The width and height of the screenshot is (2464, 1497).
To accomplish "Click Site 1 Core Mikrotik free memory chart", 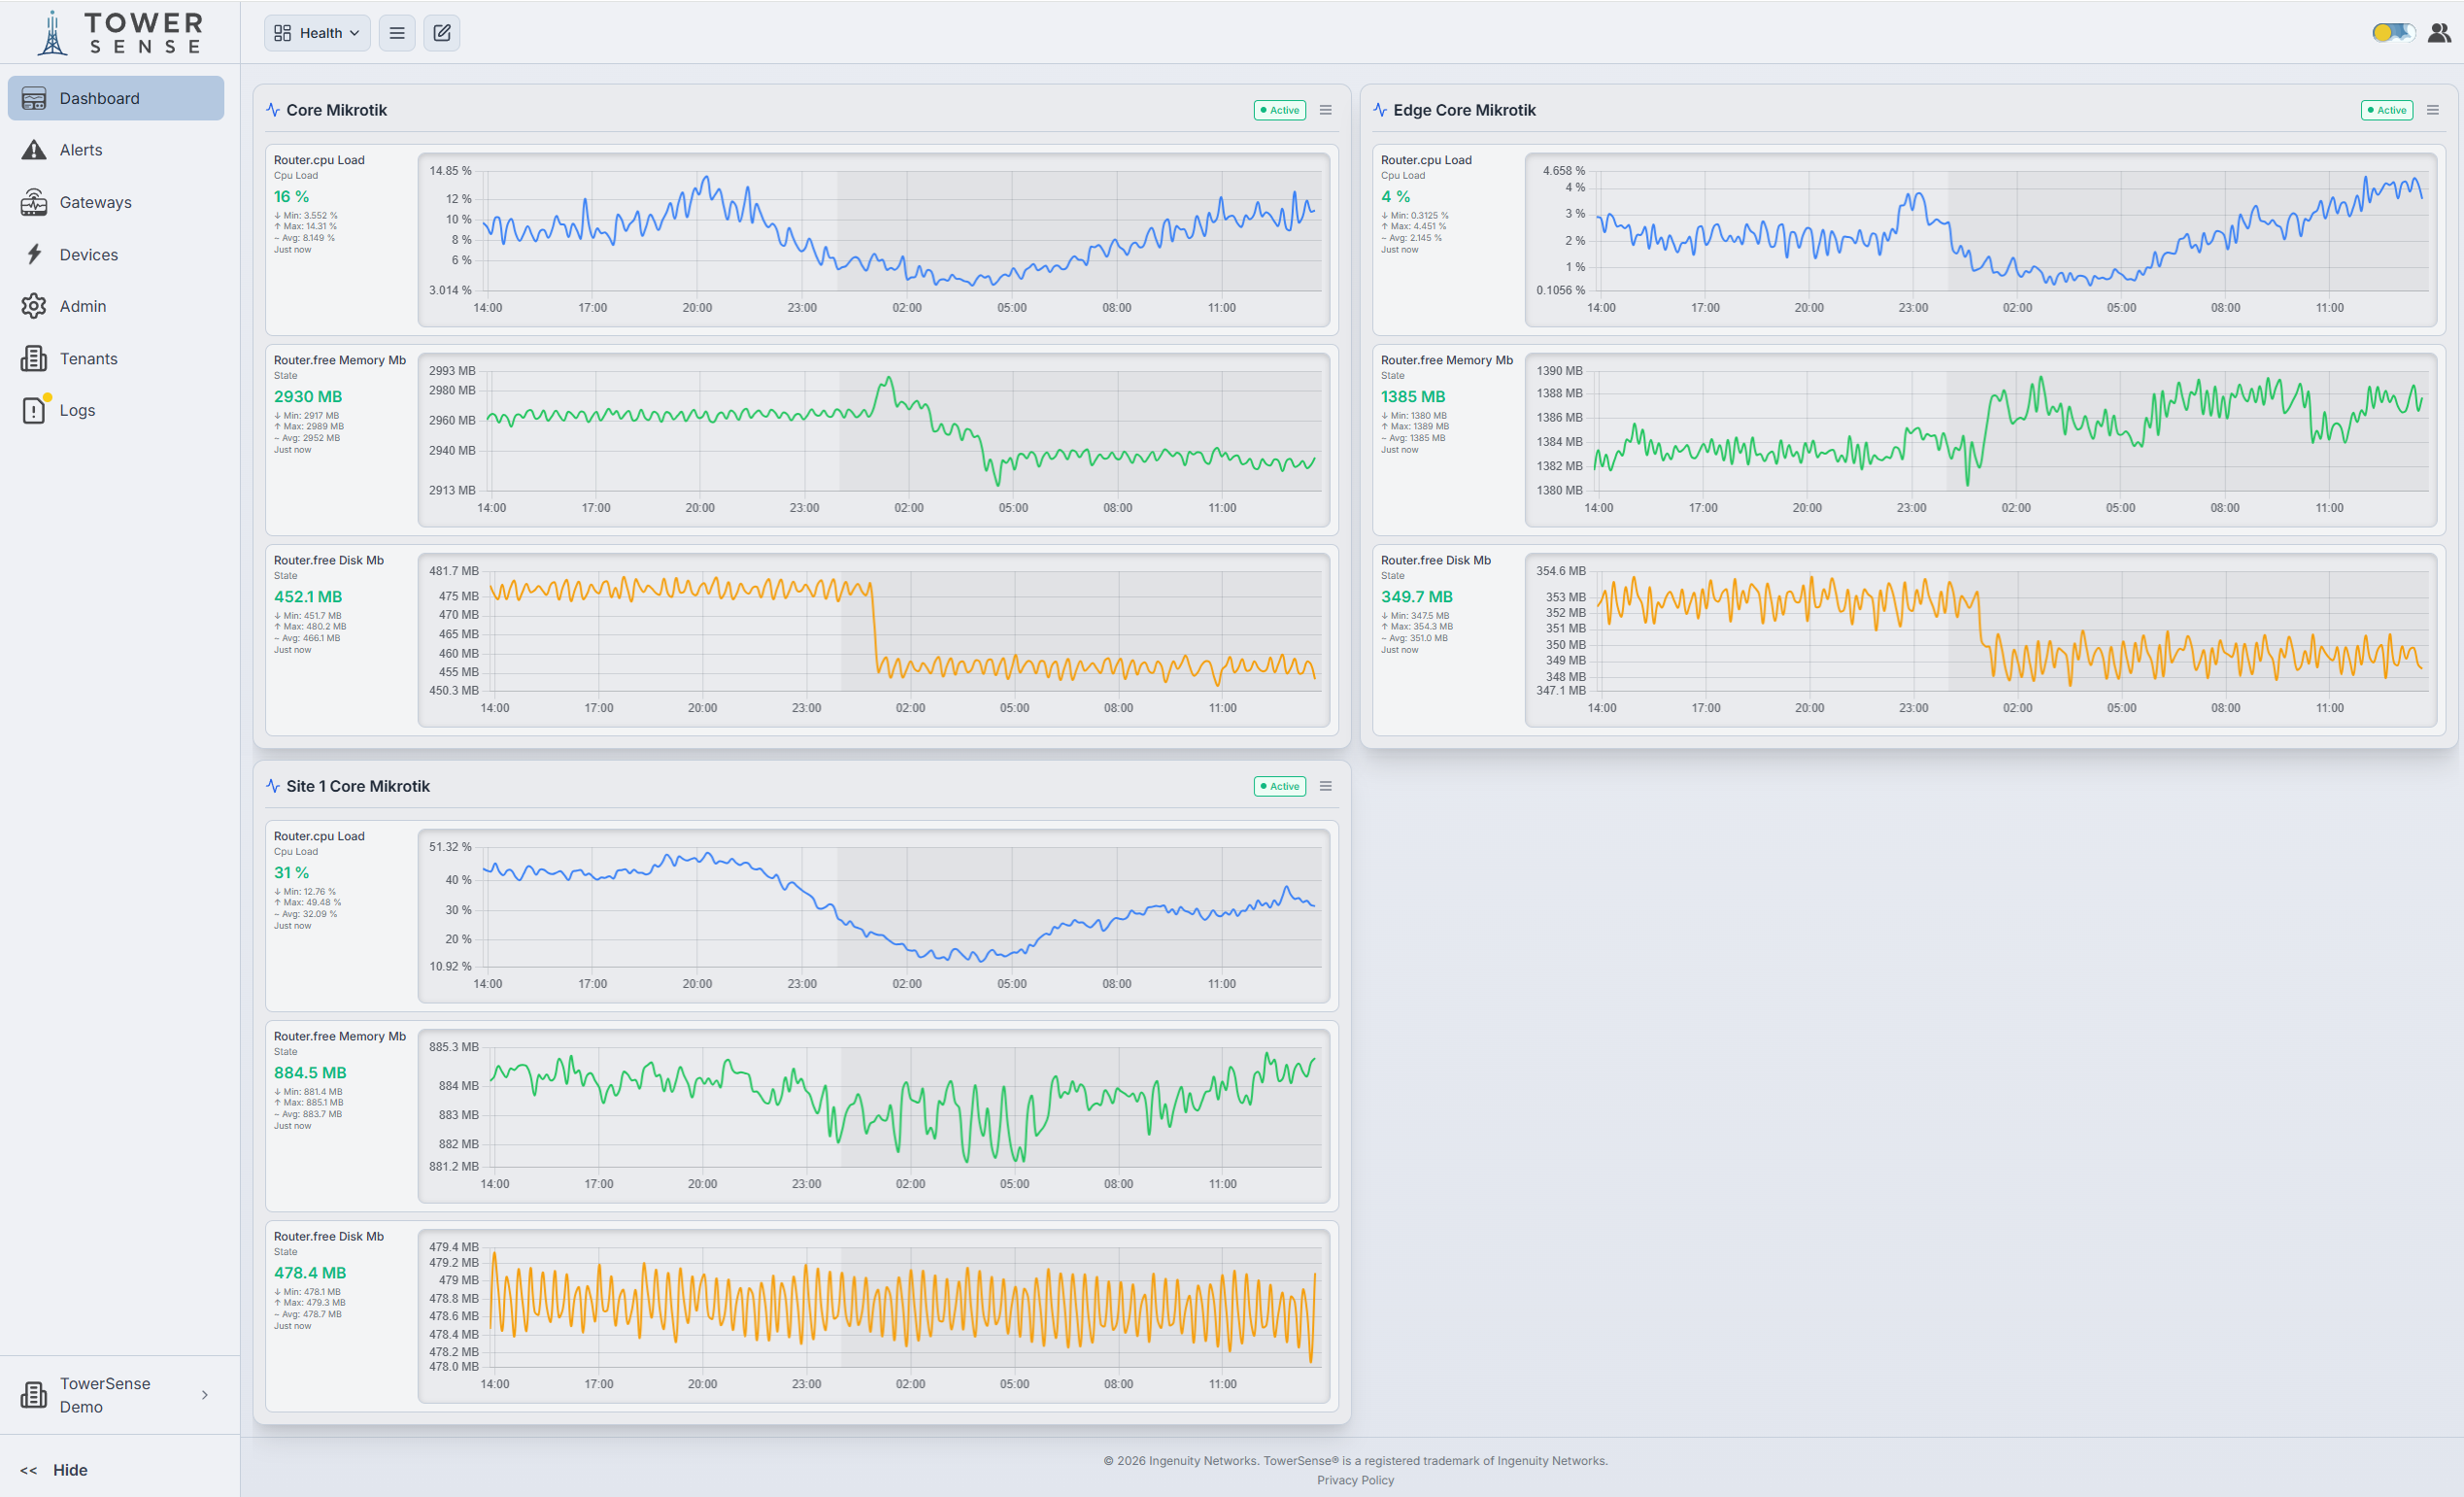I will [x=873, y=1116].
